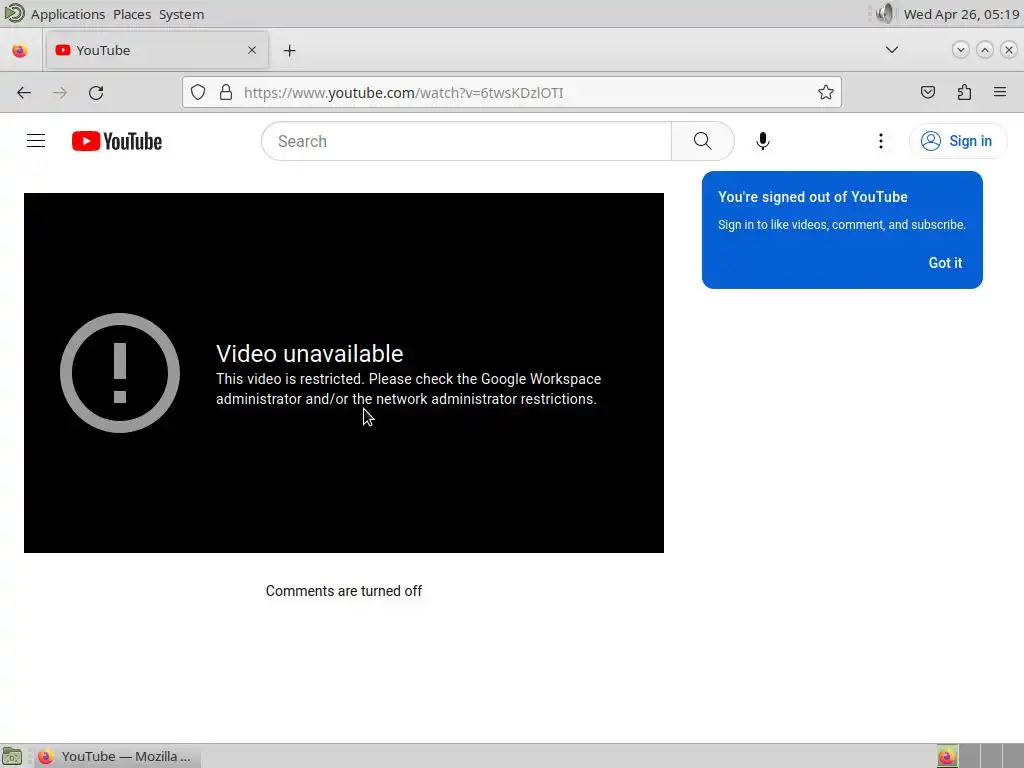Go back to previous page
Viewport: 1024px width, 768px height.
[x=24, y=93]
